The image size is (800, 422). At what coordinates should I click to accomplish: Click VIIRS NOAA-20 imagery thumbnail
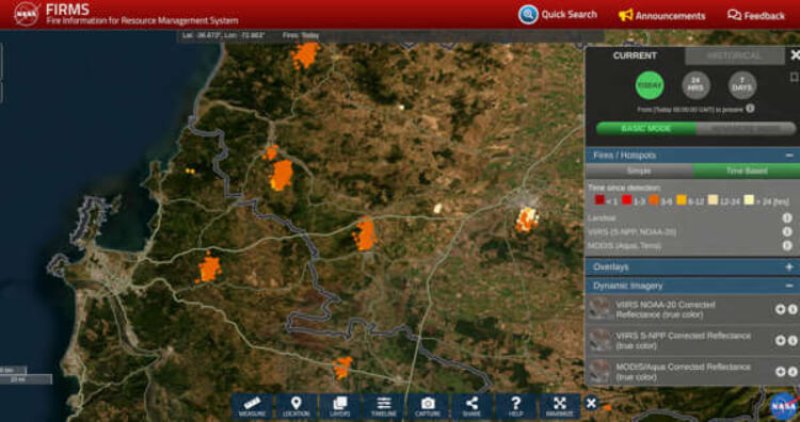599,309
